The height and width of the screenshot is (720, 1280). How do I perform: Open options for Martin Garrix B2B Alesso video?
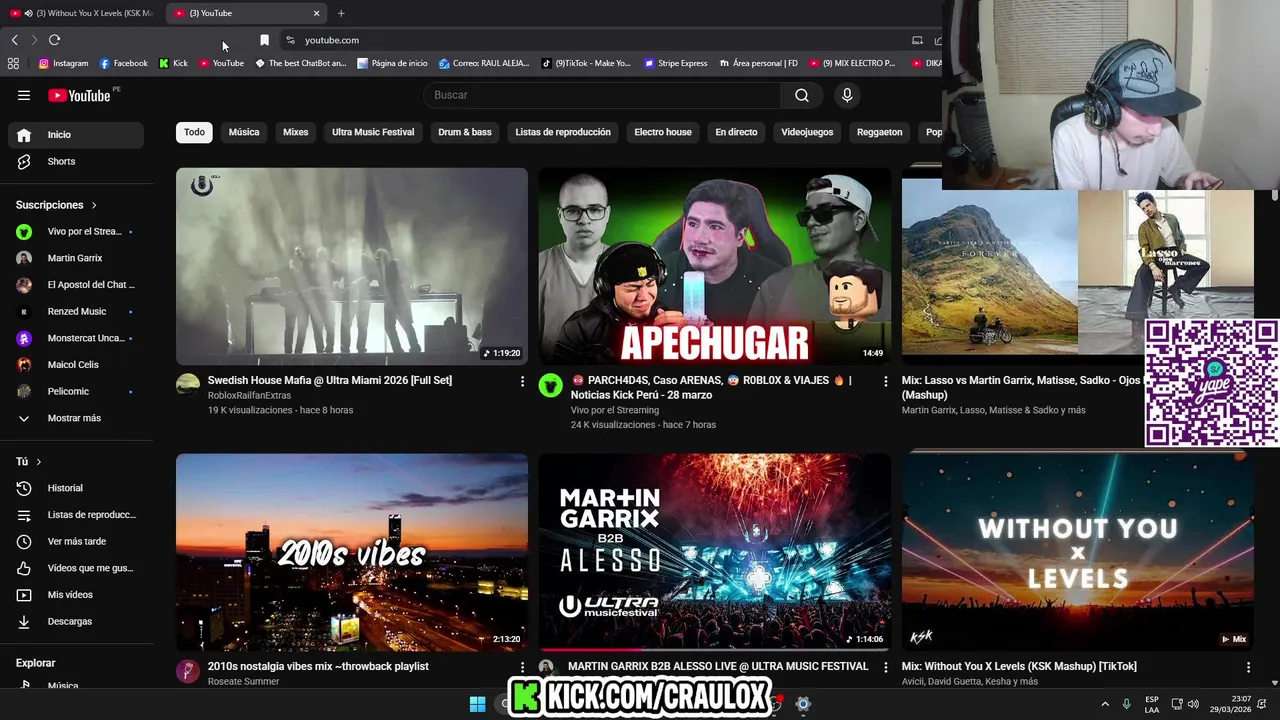coord(885,667)
